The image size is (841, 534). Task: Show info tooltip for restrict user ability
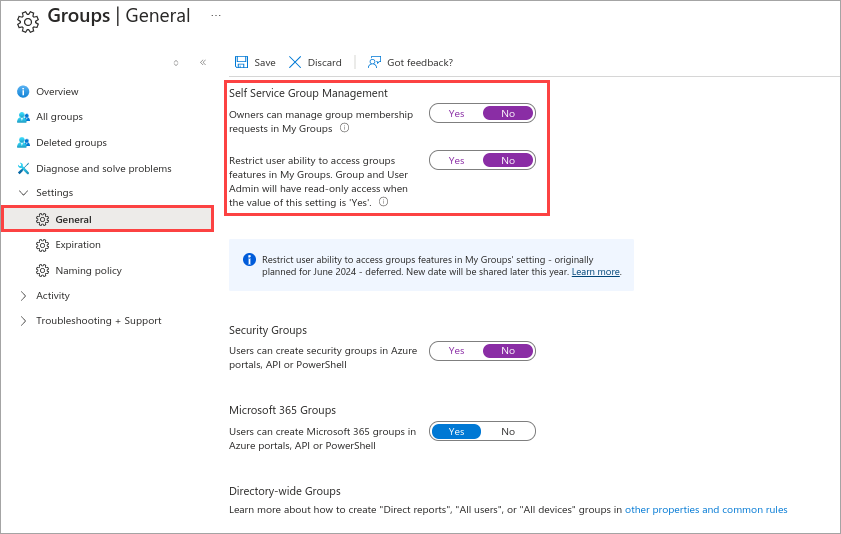(383, 202)
